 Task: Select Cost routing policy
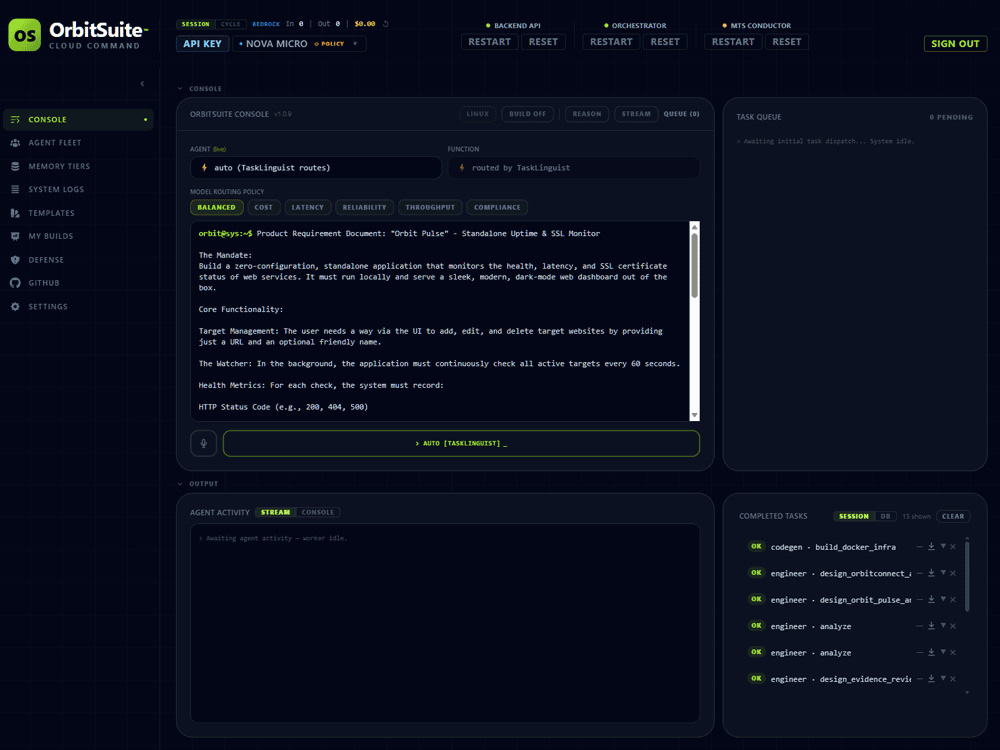pyautogui.click(x=263, y=207)
